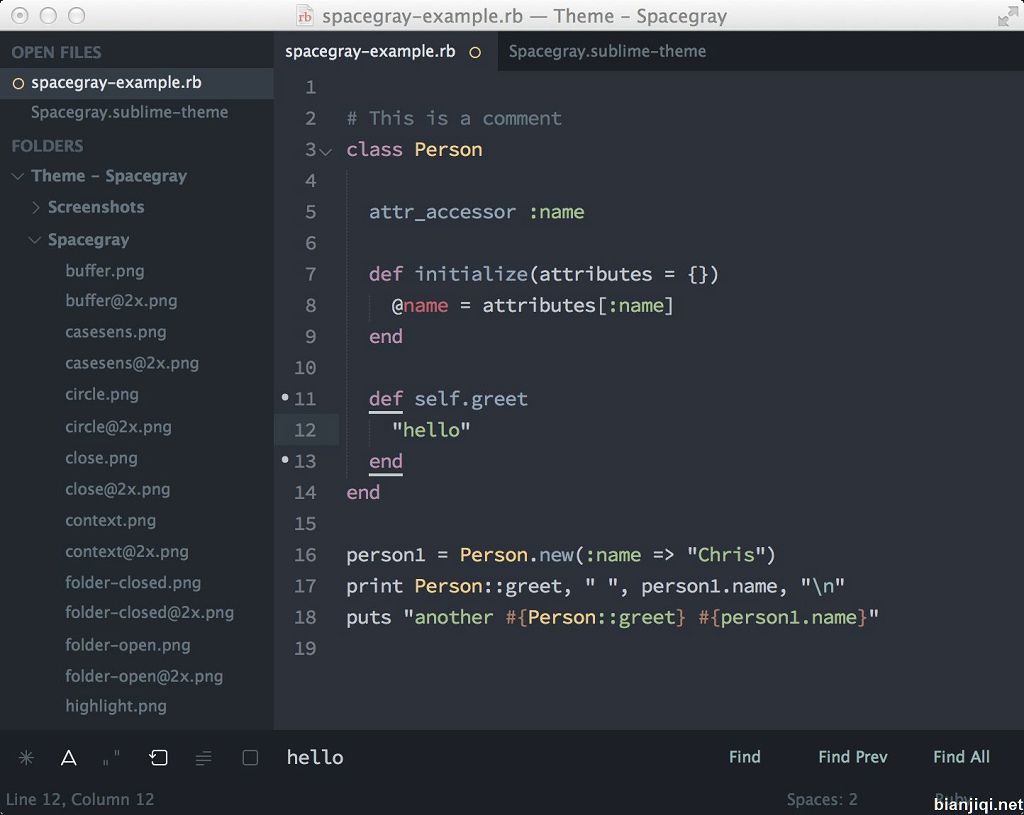Open folder-open.png in sidebar
Viewport: 1024px width, 815px height.
tap(128, 645)
